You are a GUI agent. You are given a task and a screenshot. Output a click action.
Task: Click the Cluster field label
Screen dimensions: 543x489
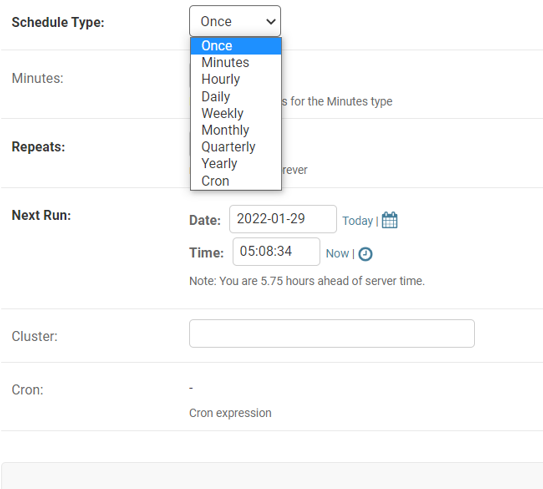(34, 336)
